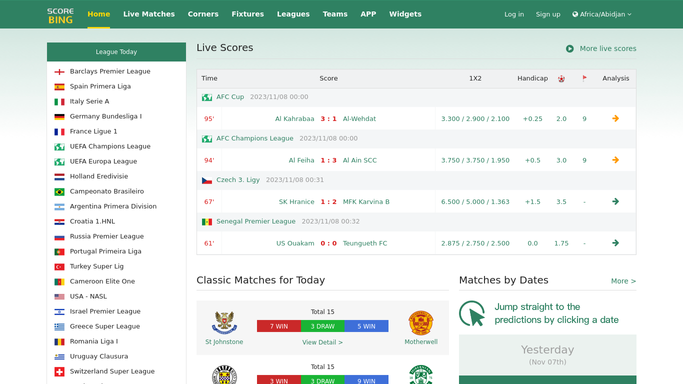Click Argentina flag beside Primera Division
This screenshot has width=683, height=384.
point(59,207)
